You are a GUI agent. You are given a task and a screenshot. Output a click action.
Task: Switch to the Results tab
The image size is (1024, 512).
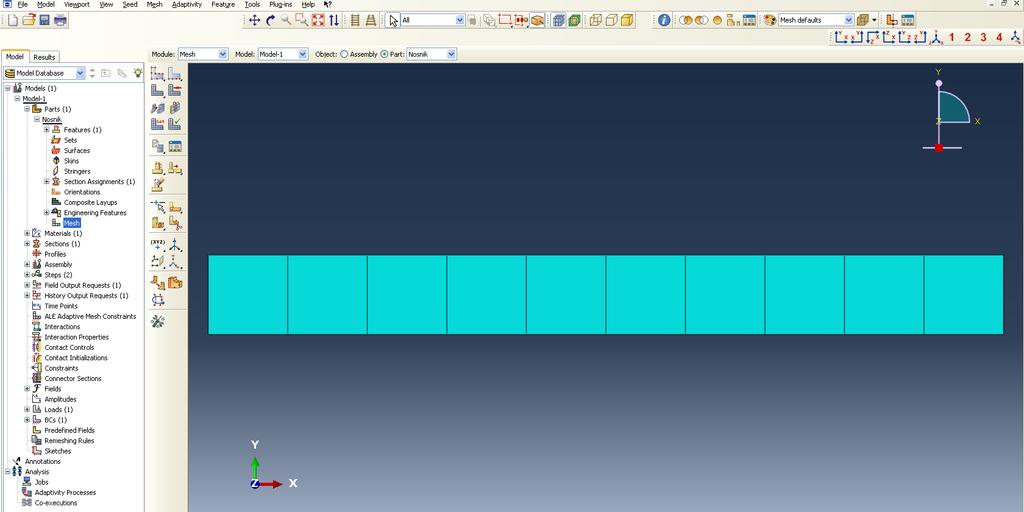(x=44, y=57)
